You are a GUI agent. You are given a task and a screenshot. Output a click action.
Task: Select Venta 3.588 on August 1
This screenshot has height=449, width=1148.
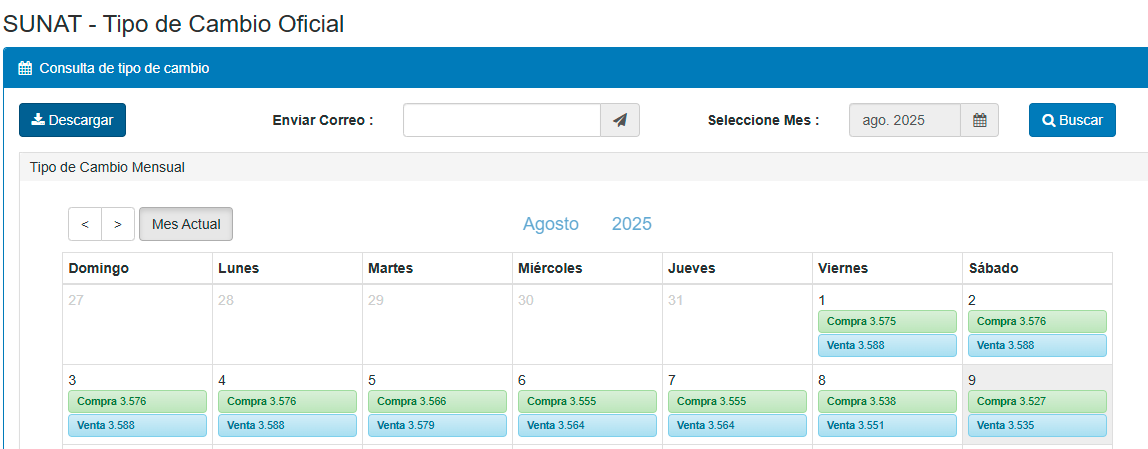[x=887, y=345]
